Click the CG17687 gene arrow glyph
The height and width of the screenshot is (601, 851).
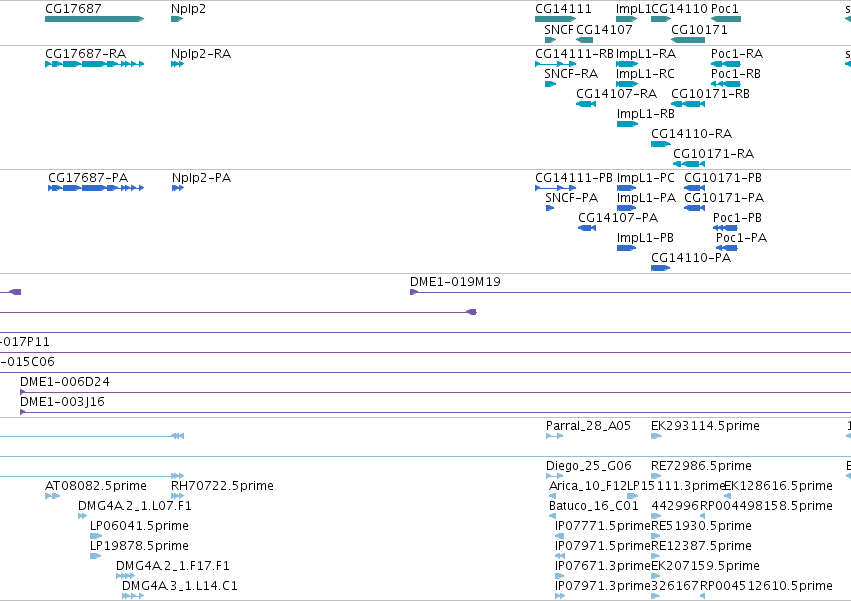94,19
